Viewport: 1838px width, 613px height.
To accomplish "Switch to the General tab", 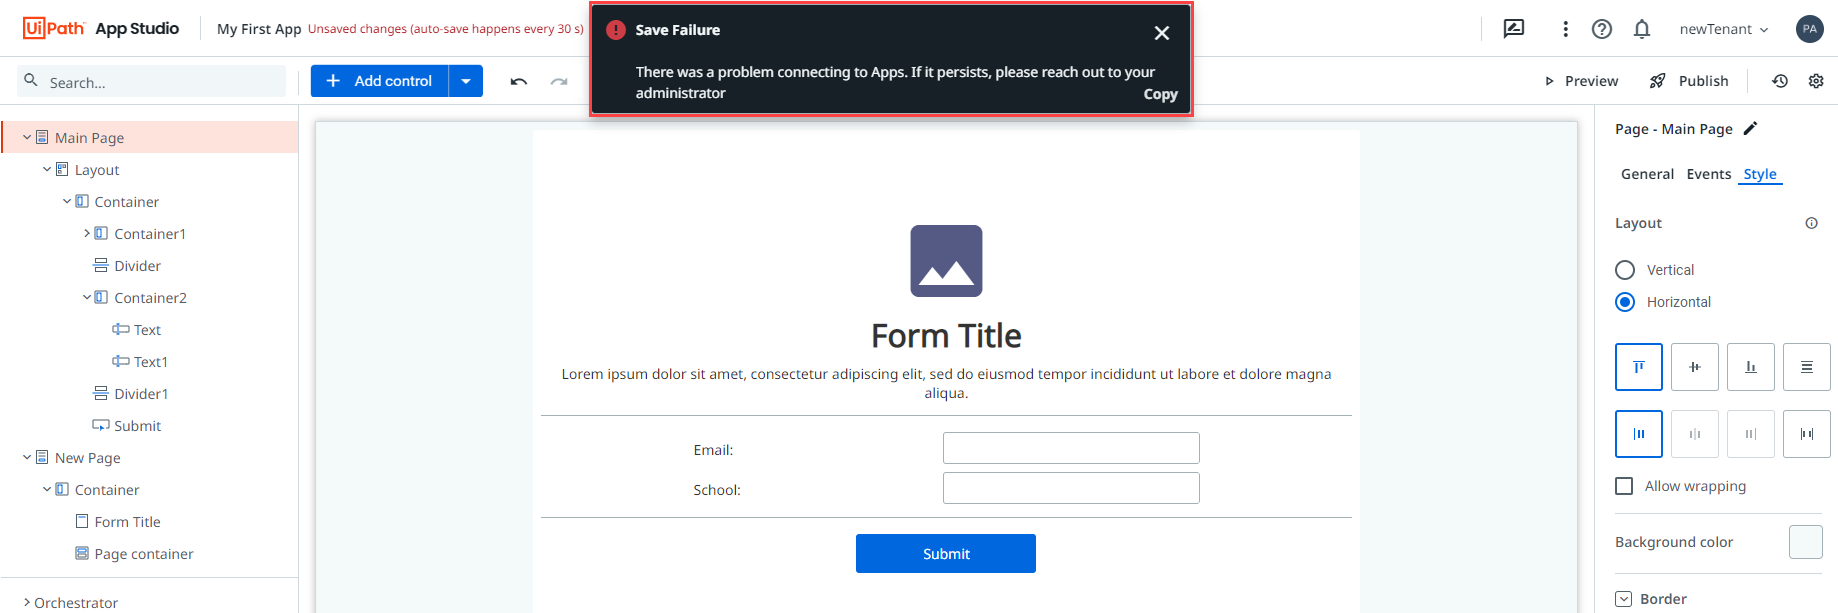I will 1647,174.
